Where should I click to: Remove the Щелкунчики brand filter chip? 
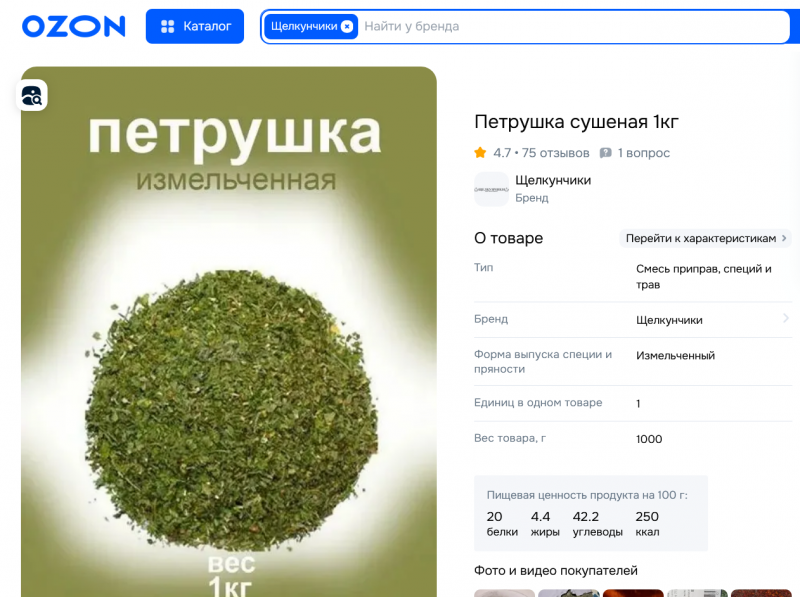347,27
